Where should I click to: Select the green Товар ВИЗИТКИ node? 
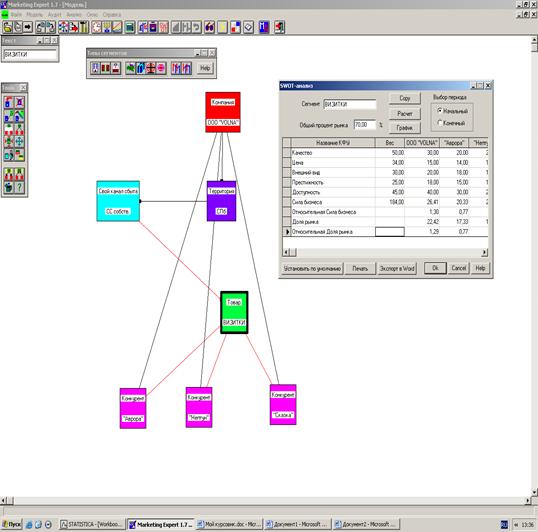click(x=234, y=312)
